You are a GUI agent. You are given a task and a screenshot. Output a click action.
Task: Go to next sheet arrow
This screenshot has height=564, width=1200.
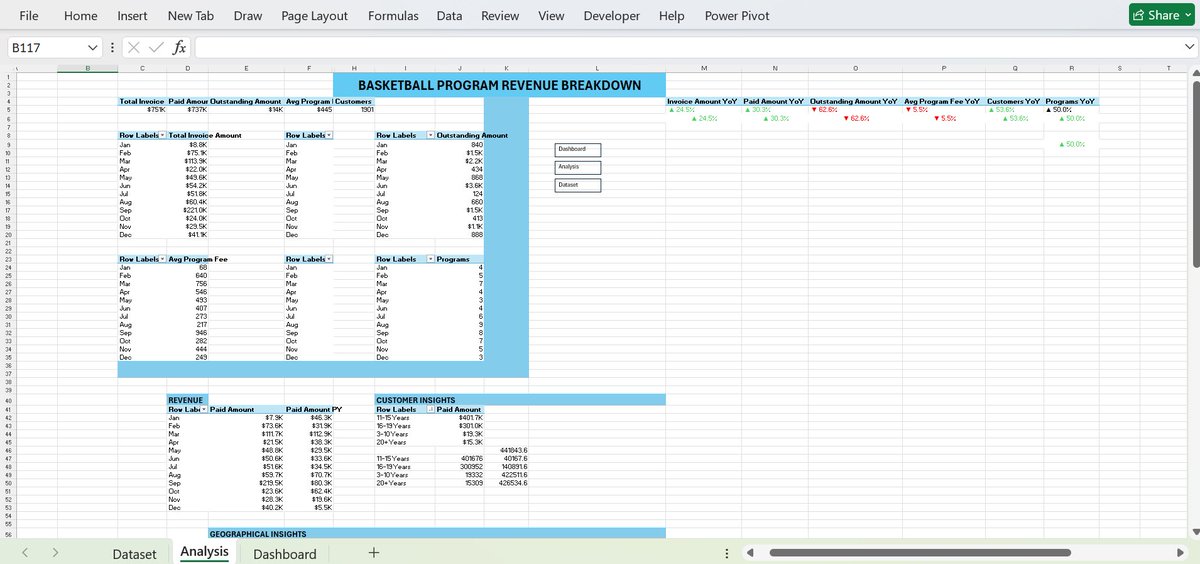[x=55, y=552]
